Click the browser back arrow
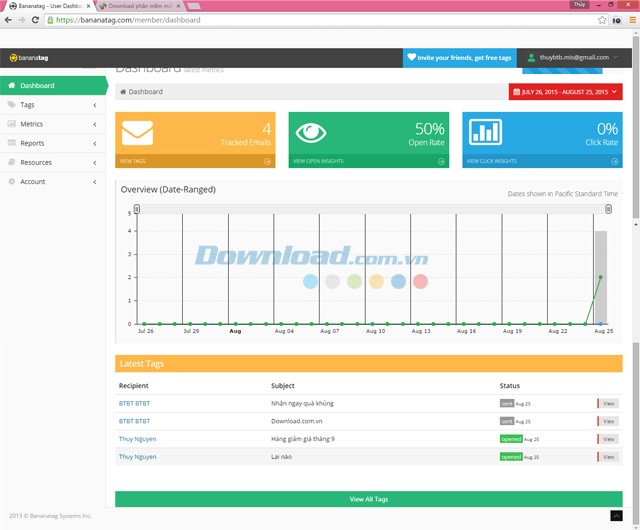Screen dimensions: 640x530 coord(8,20)
